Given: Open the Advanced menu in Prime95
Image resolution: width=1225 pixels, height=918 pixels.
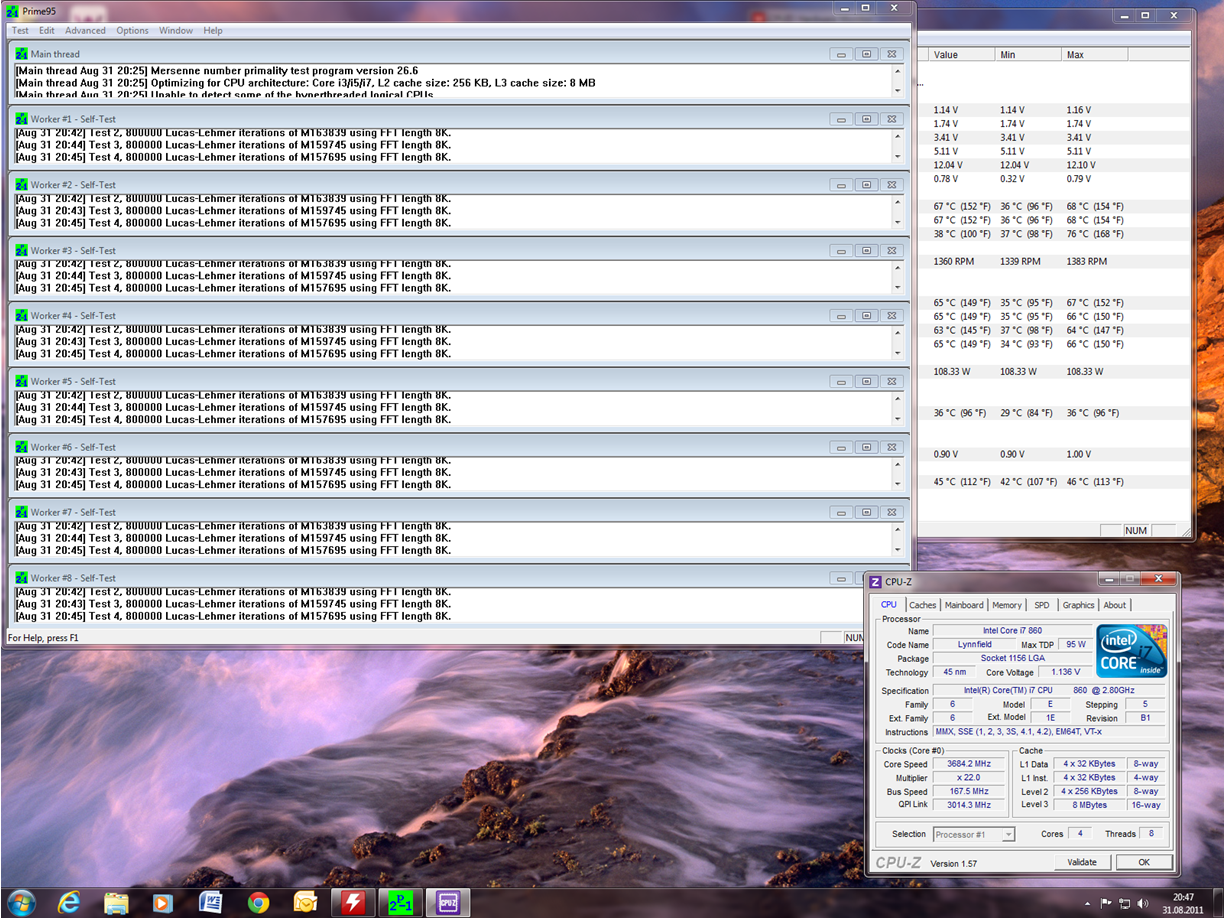Looking at the screenshot, I should click(85, 31).
